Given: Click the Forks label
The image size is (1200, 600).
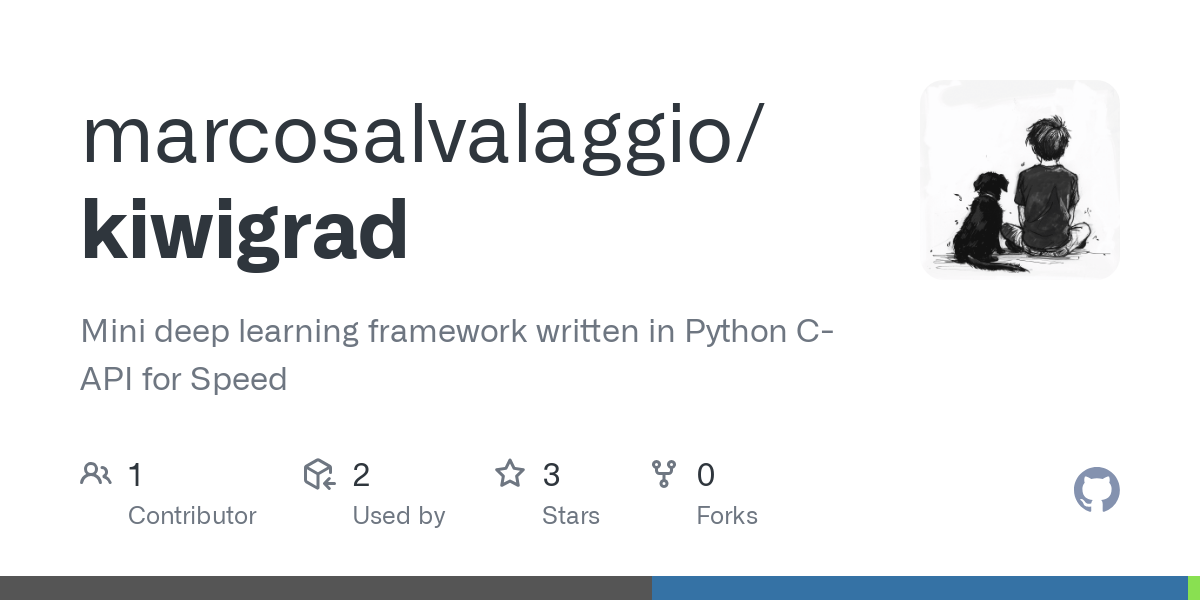Looking at the screenshot, I should [x=727, y=516].
